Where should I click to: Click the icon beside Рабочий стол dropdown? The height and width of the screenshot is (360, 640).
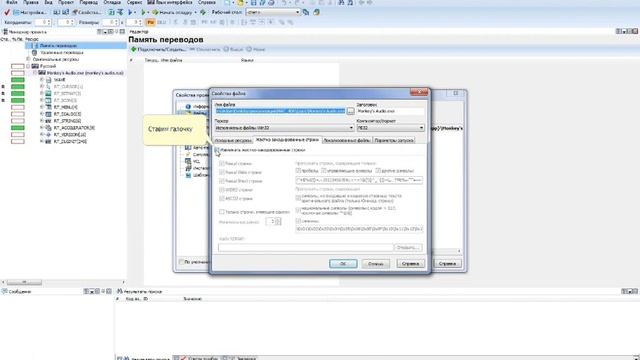(x=306, y=13)
